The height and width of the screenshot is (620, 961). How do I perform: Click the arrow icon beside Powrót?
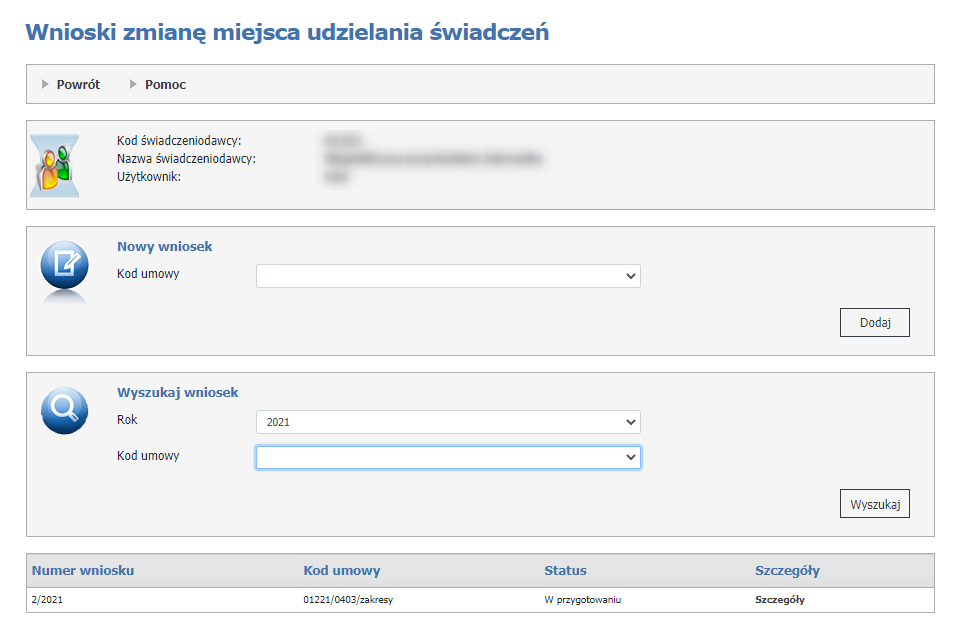click(x=45, y=85)
